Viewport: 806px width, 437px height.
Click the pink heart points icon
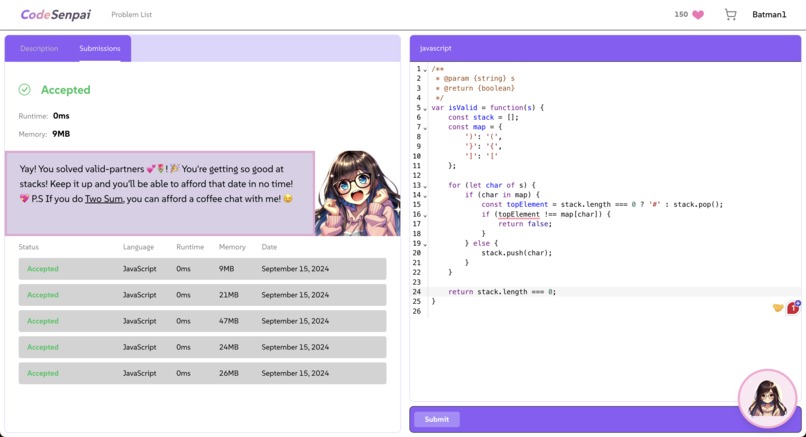tap(698, 15)
